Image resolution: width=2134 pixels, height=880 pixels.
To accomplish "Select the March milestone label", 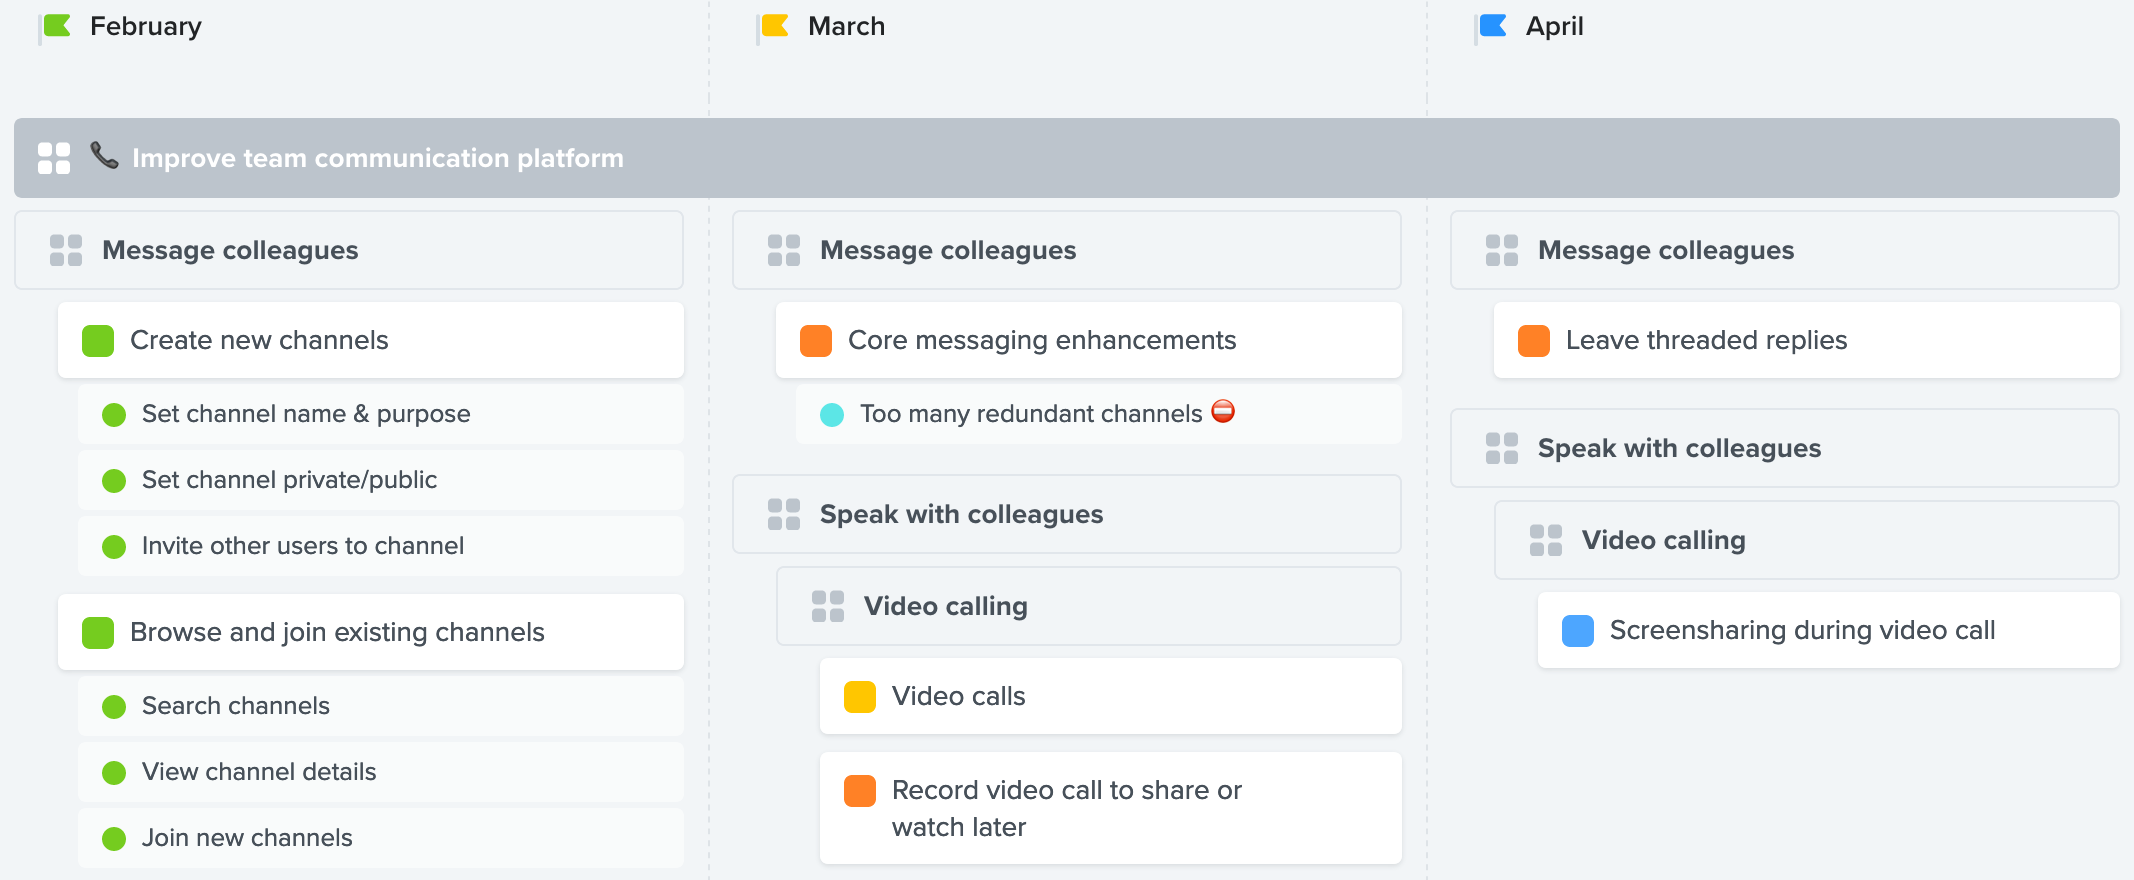I will click(x=847, y=26).
